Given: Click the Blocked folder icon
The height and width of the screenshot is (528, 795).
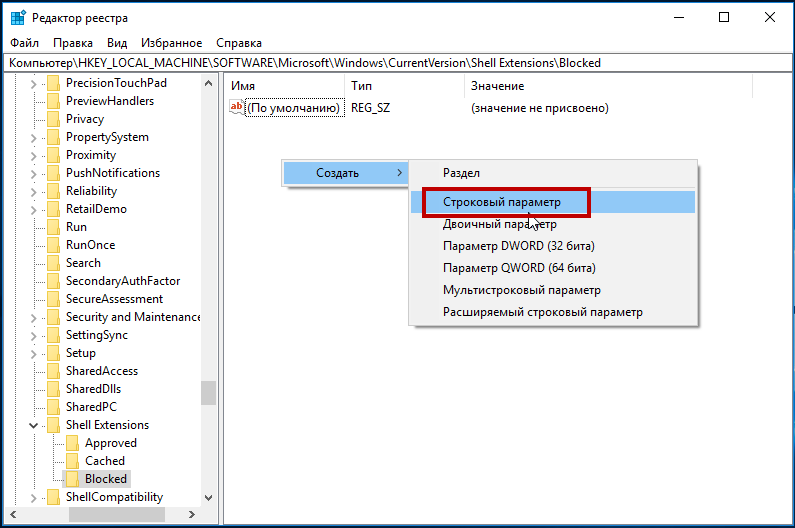Looking at the screenshot, I should pos(73,479).
